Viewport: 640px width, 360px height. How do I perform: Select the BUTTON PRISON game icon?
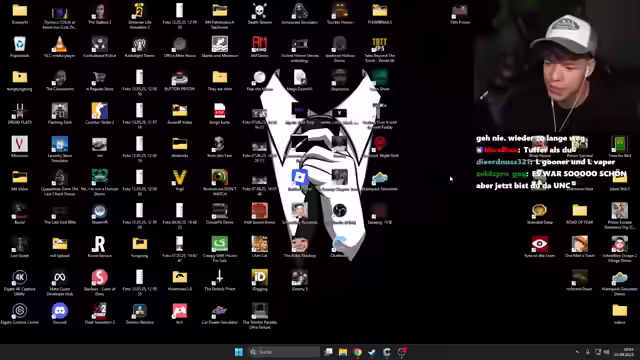click(180, 78)
